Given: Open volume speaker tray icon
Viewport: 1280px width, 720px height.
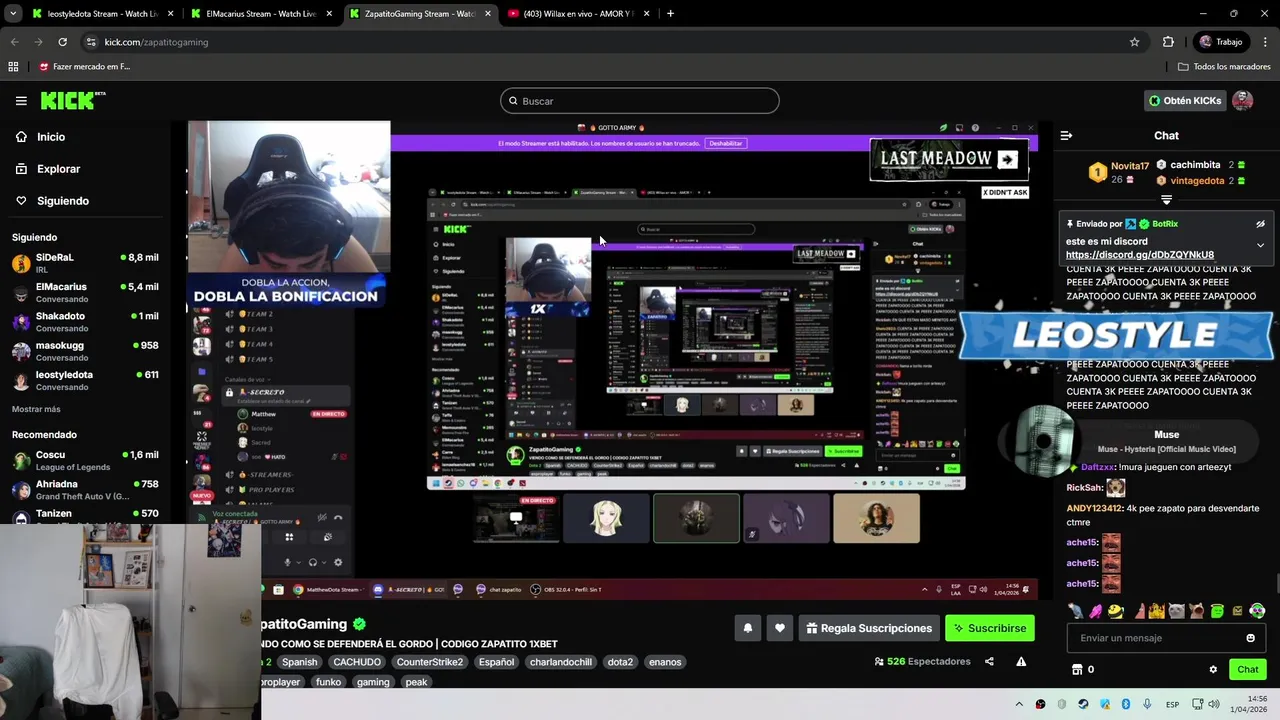Looking at the screenshot, I should pyautogui.click(x=1213, y=705).
